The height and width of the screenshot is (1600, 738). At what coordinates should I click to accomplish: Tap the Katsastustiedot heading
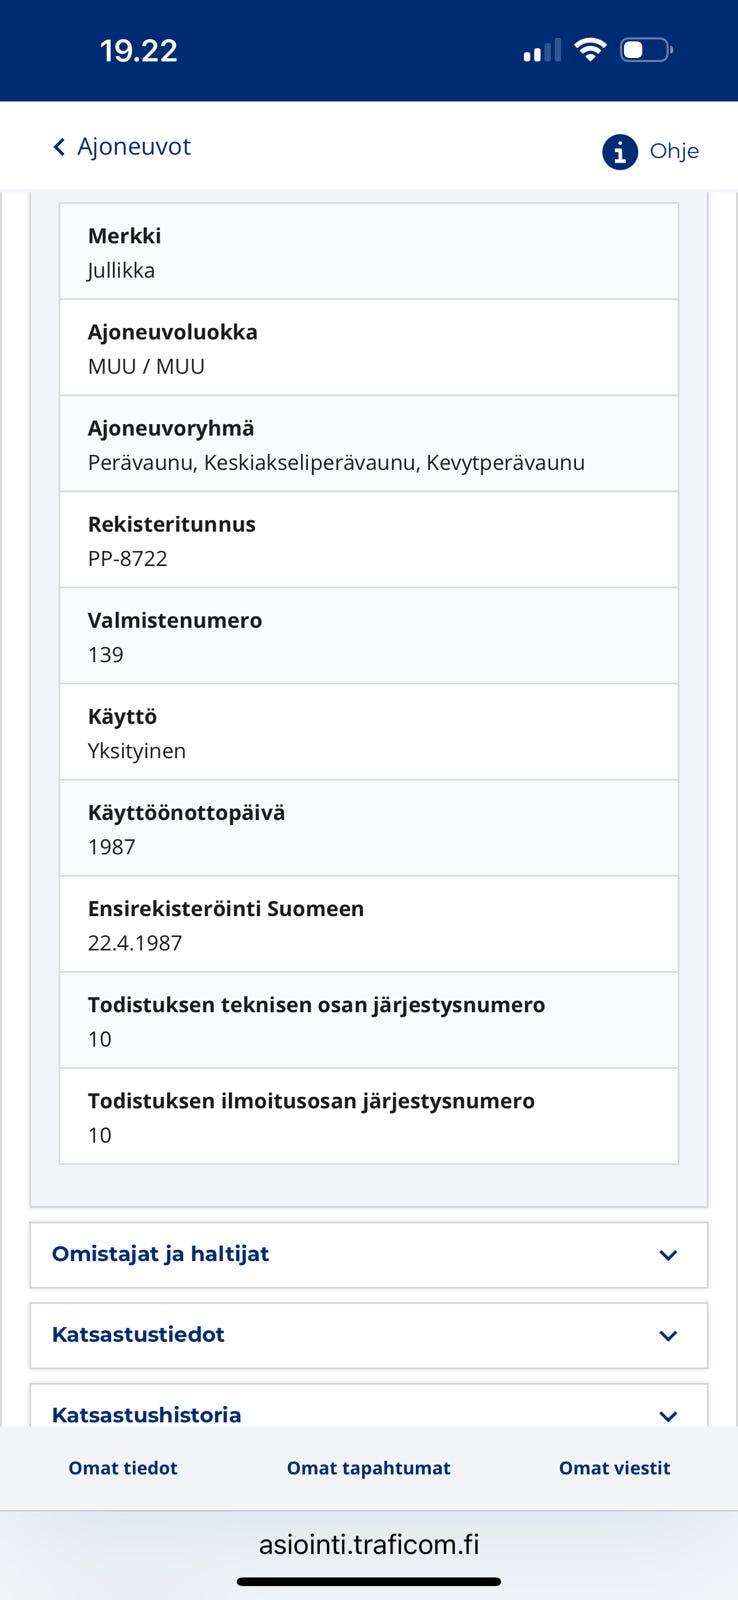[139, 1334]
